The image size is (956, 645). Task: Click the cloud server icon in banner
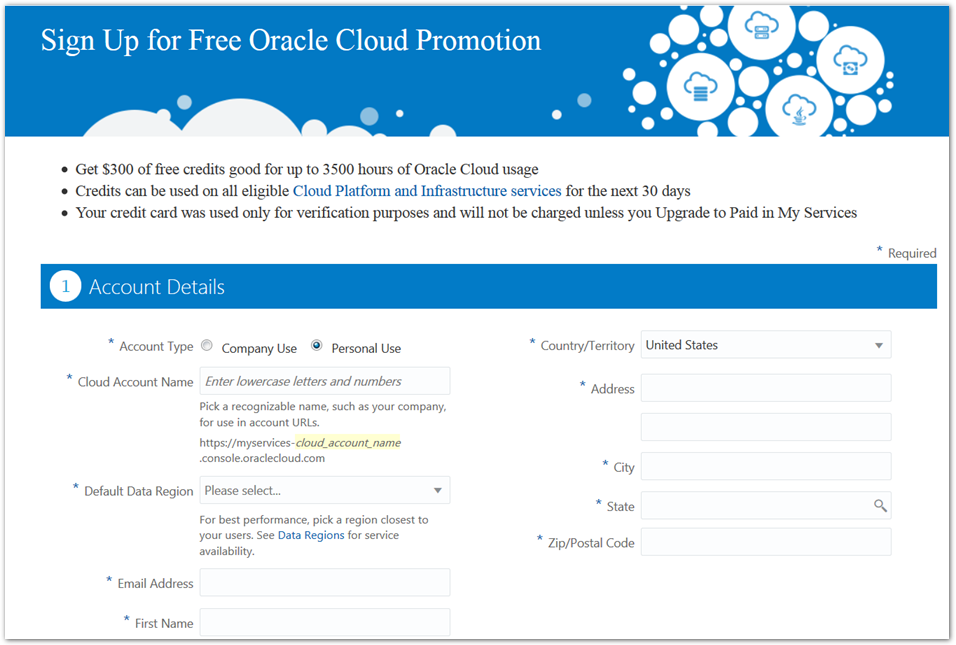click(761, 24)
